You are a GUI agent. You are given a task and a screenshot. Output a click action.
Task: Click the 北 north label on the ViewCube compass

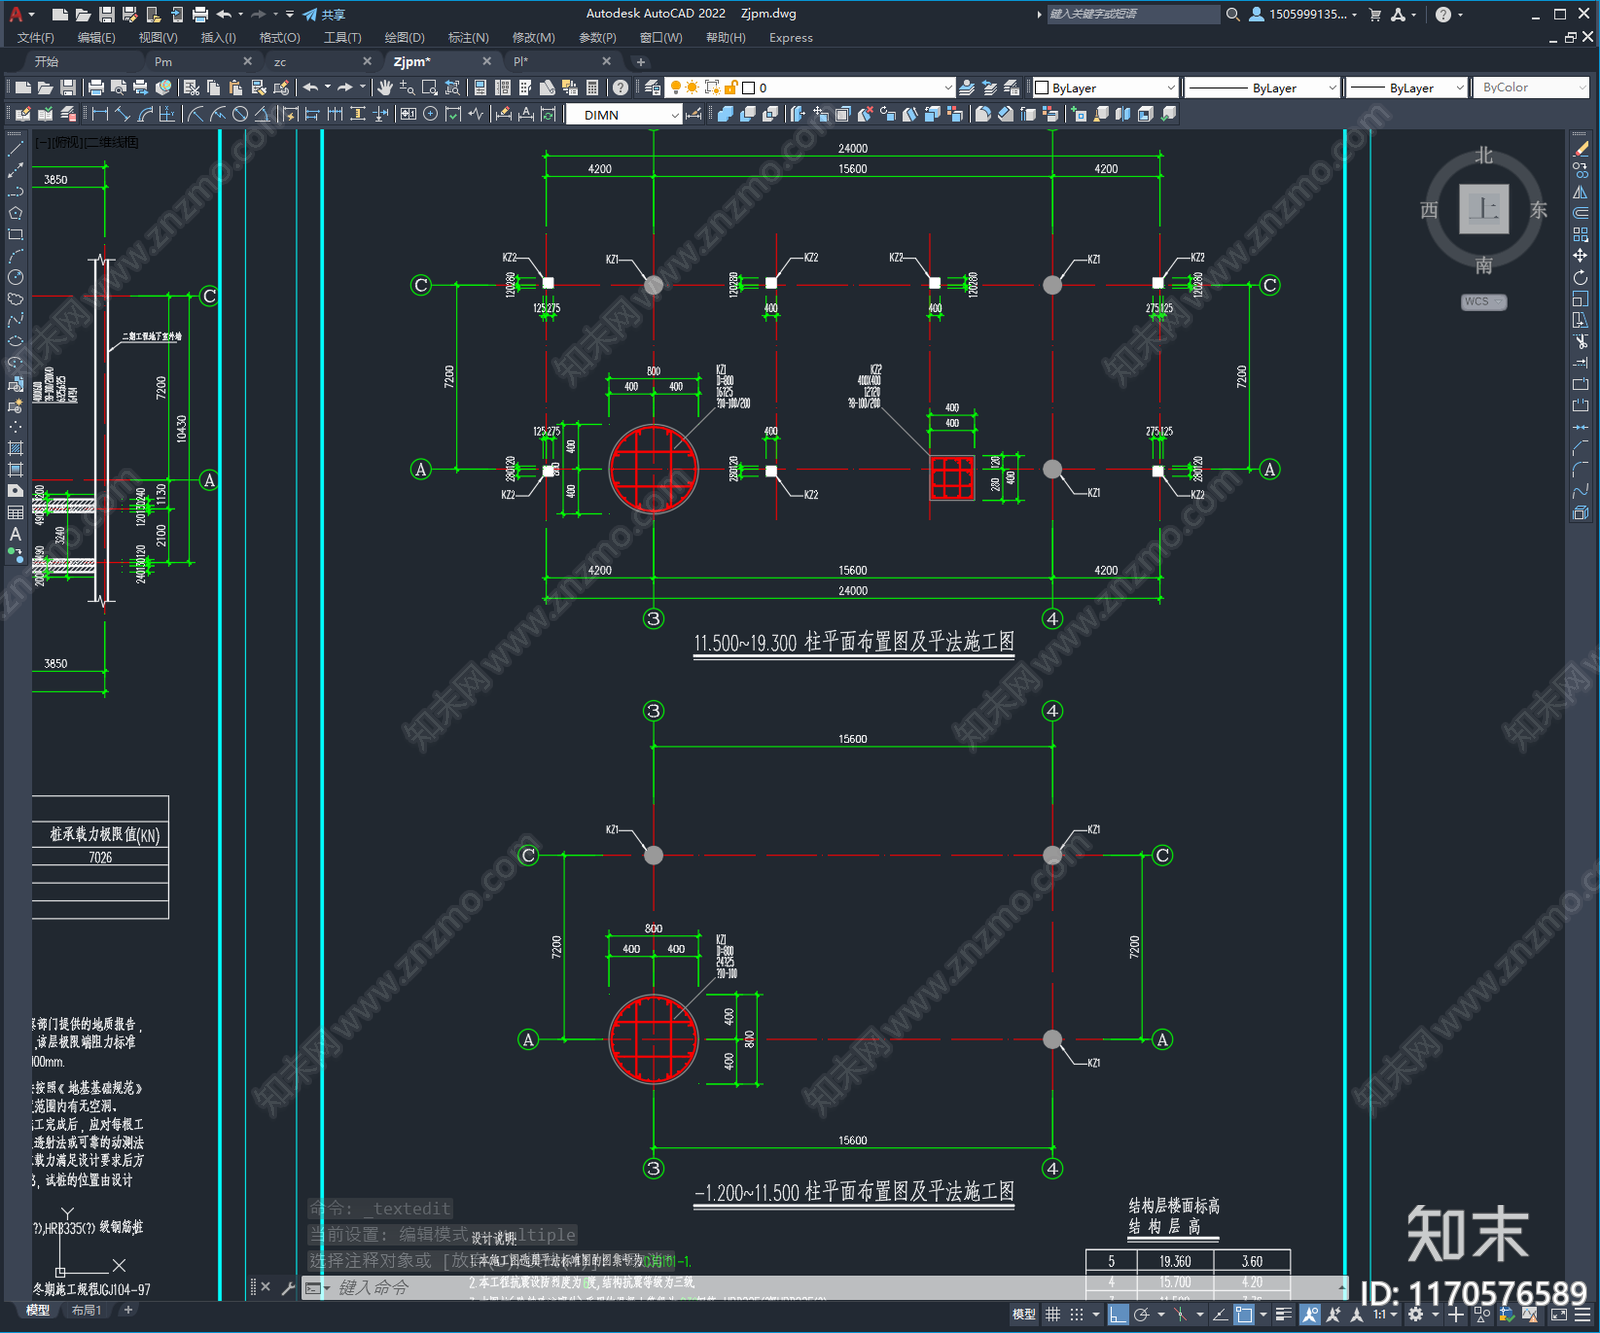pyautogui.click(x=1484, y=155)
